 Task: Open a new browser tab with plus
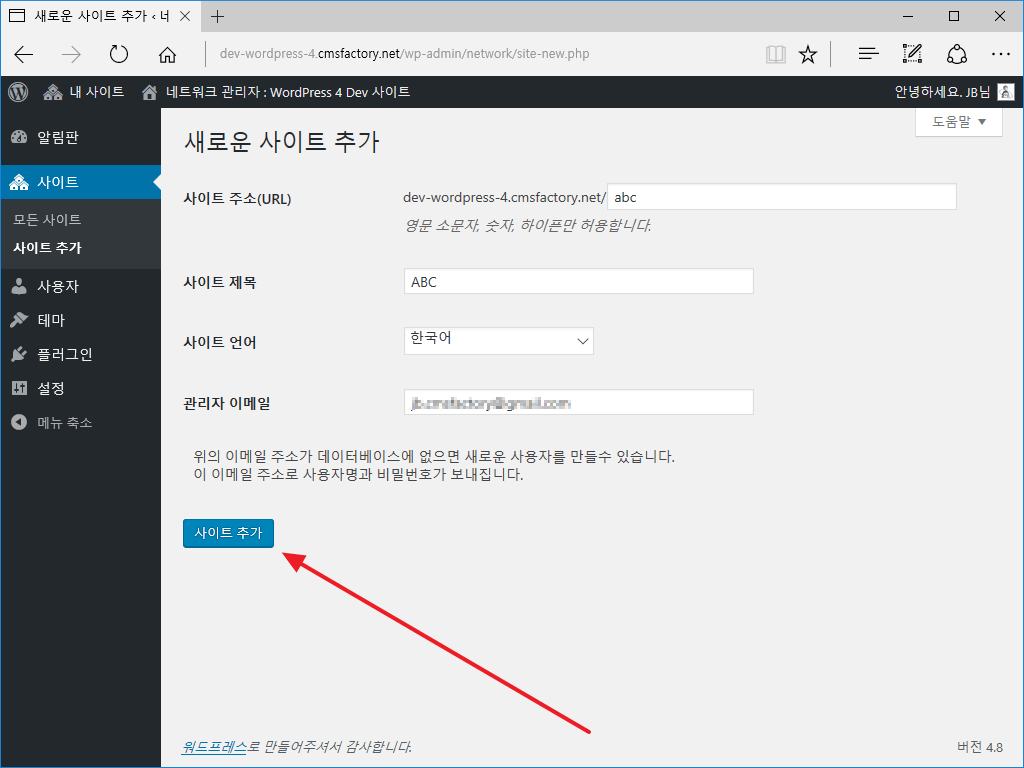click(217, 16)
